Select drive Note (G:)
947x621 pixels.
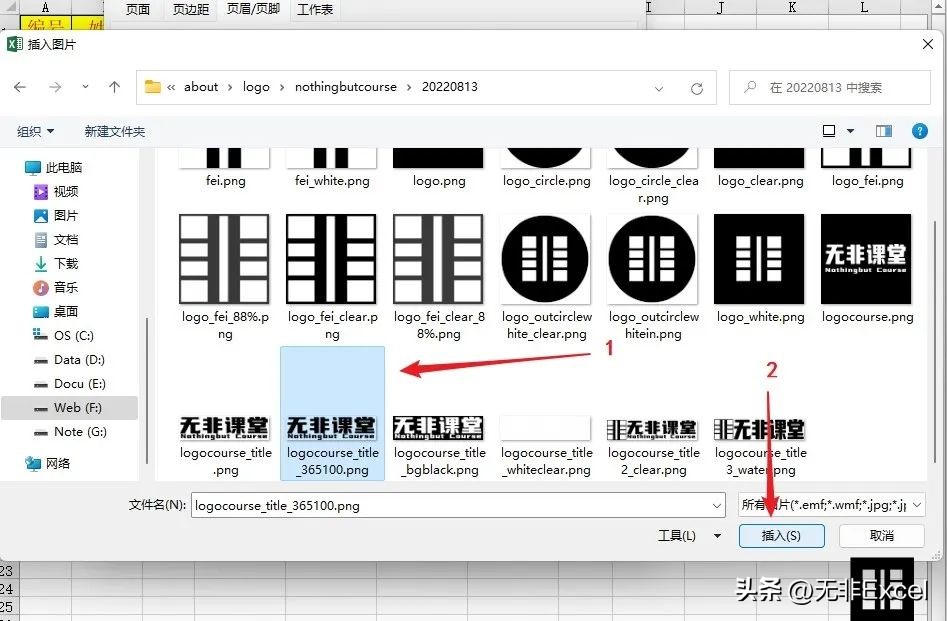point(70,432)
